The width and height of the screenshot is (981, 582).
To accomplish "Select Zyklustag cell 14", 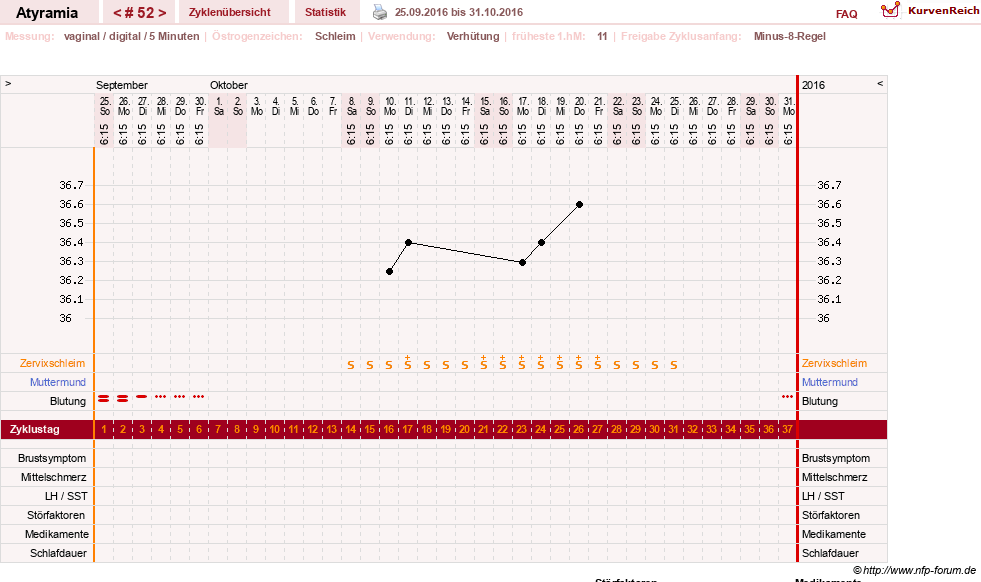I will [351, 429].
